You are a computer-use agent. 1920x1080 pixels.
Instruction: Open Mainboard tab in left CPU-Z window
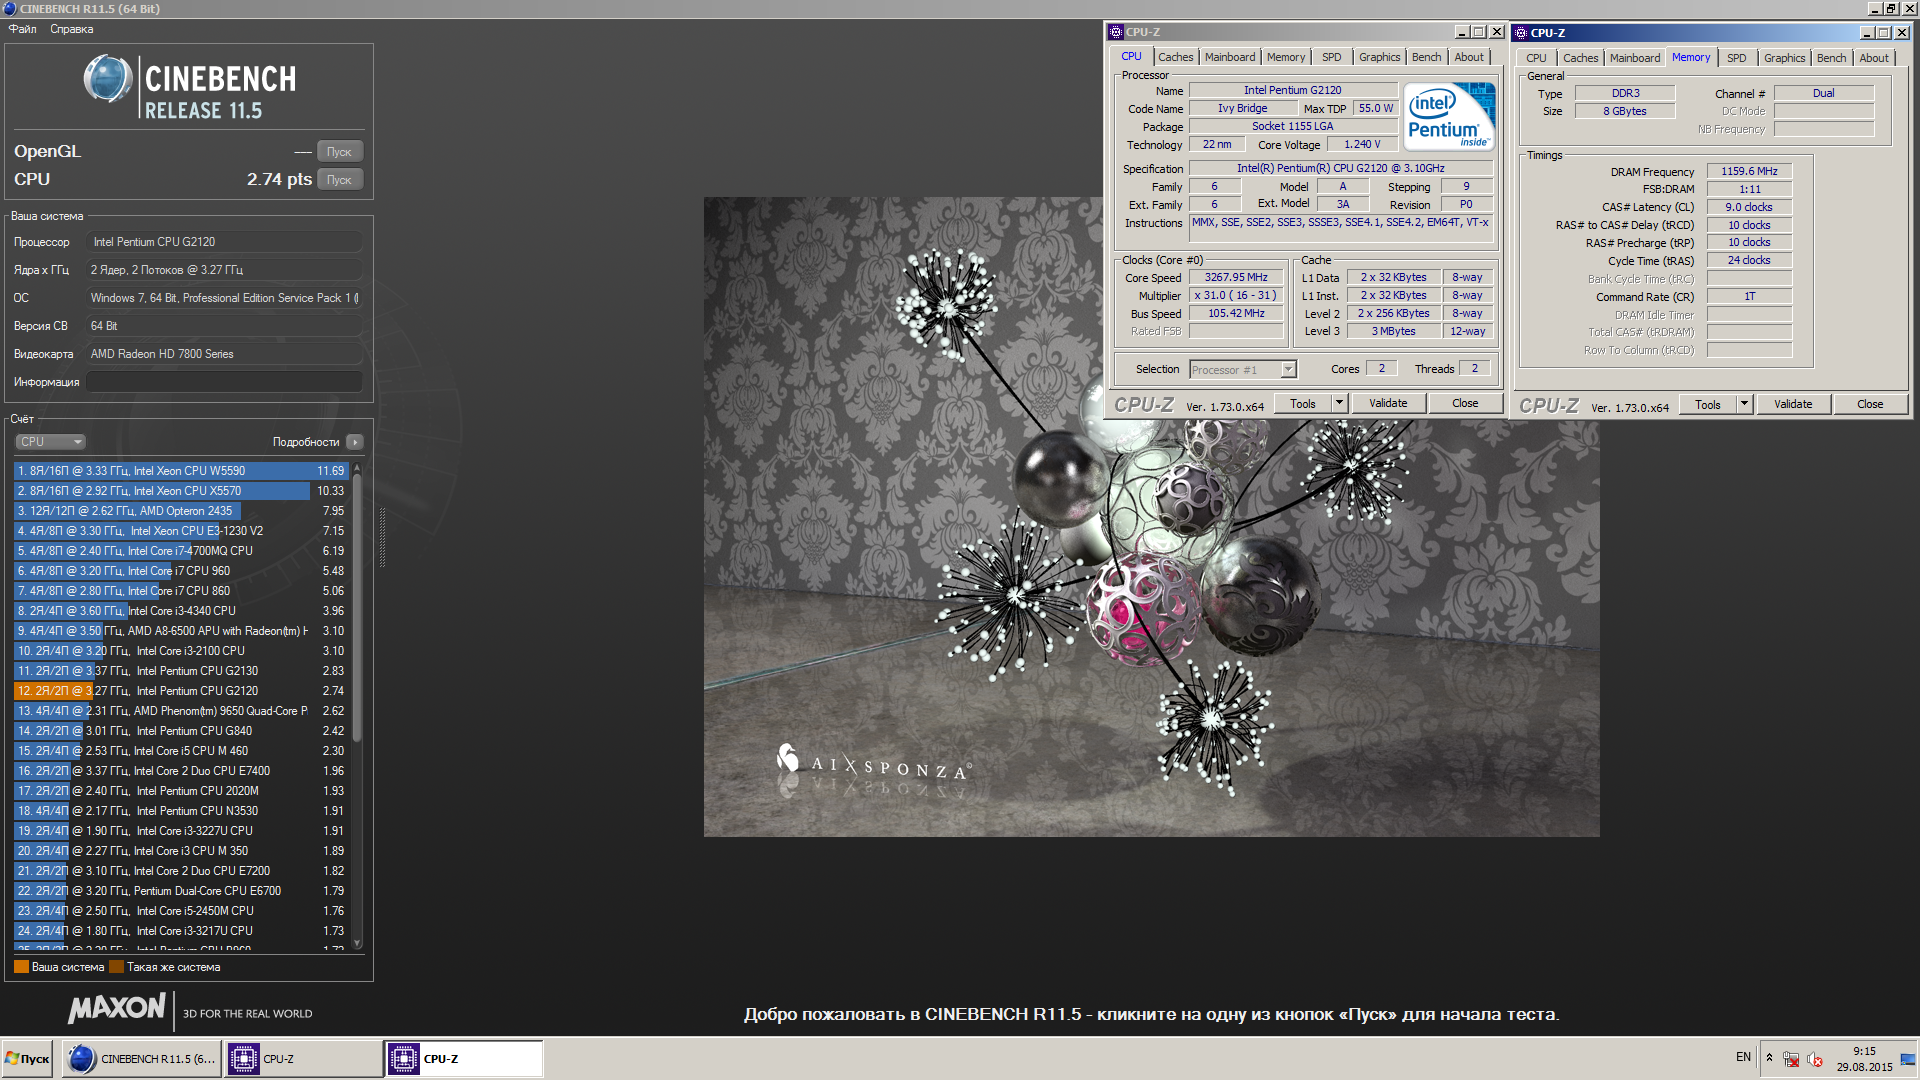pos(1229,57)
